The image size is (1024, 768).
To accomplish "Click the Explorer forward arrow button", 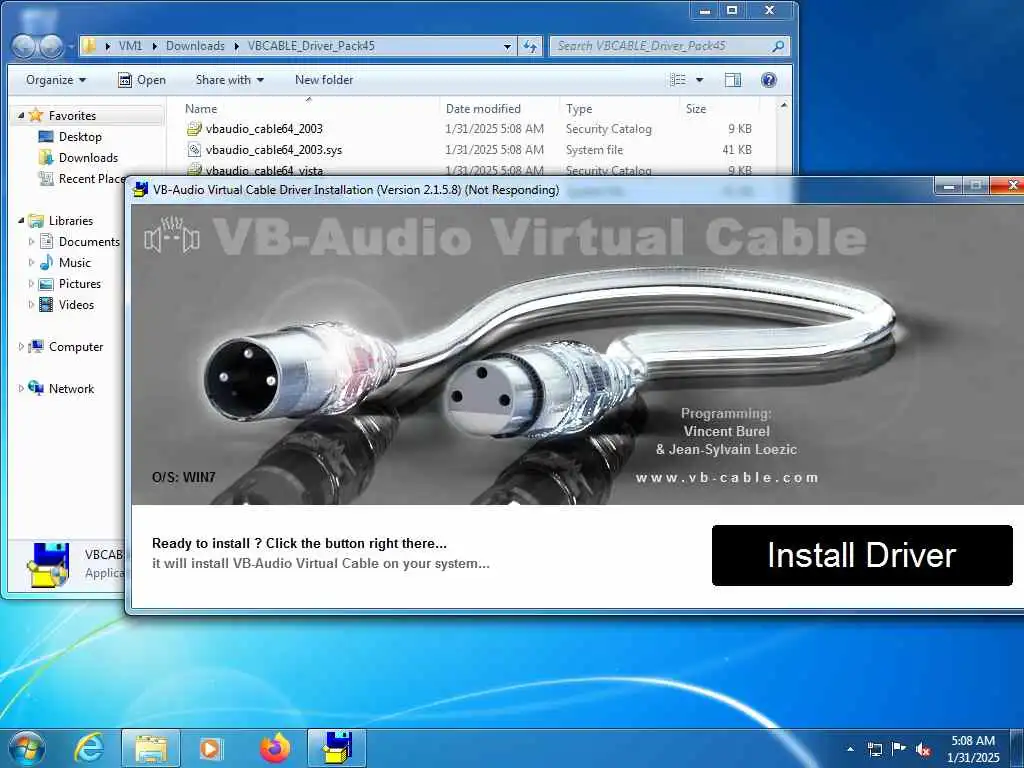I will pos(51,46).
